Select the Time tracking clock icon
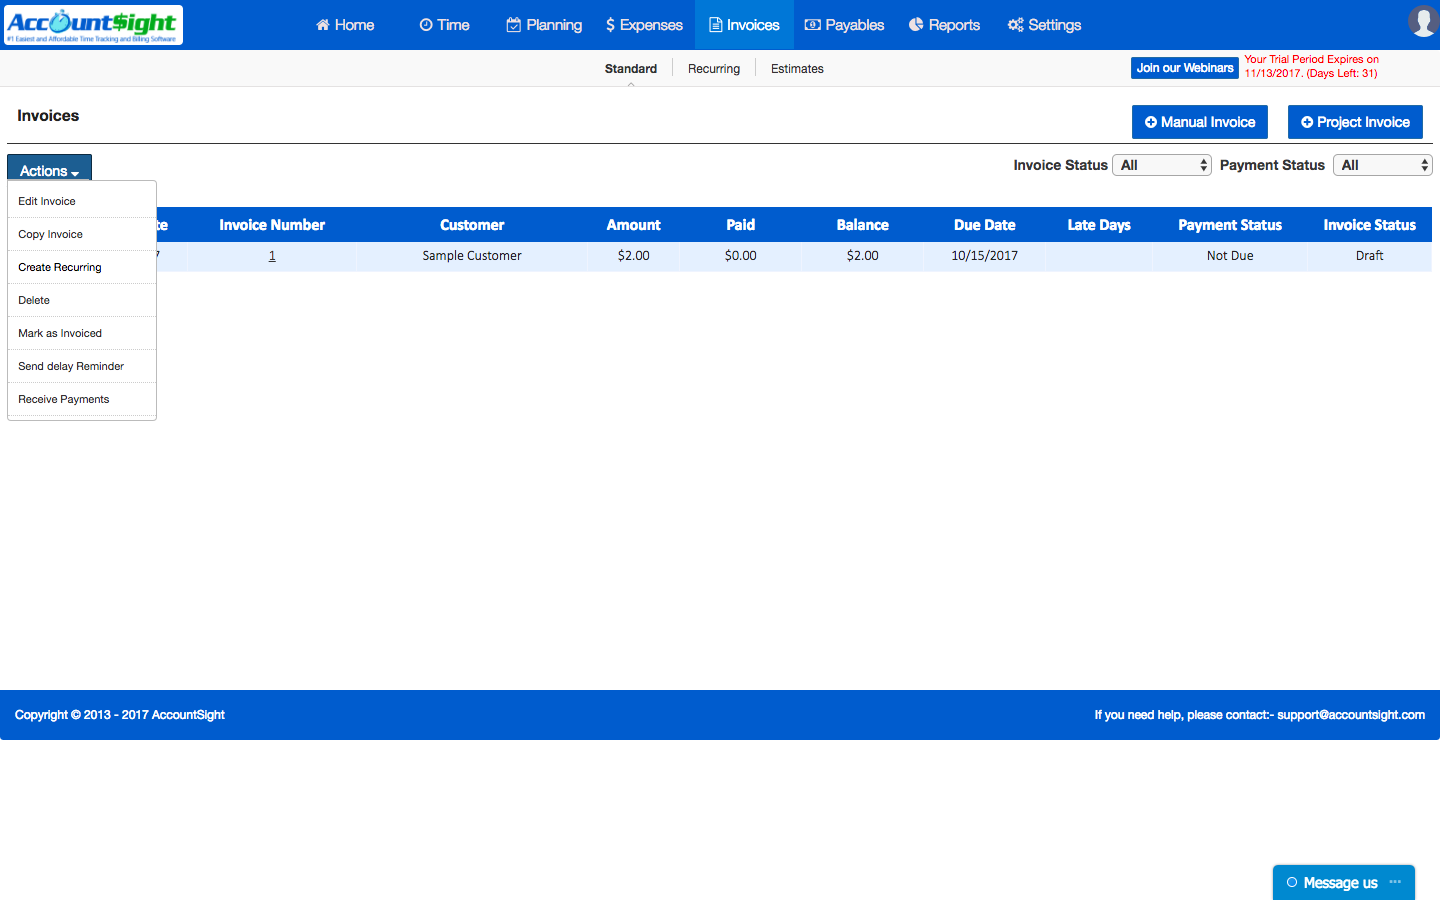This screenshot has height=900, width=1440. click(426, 24)
